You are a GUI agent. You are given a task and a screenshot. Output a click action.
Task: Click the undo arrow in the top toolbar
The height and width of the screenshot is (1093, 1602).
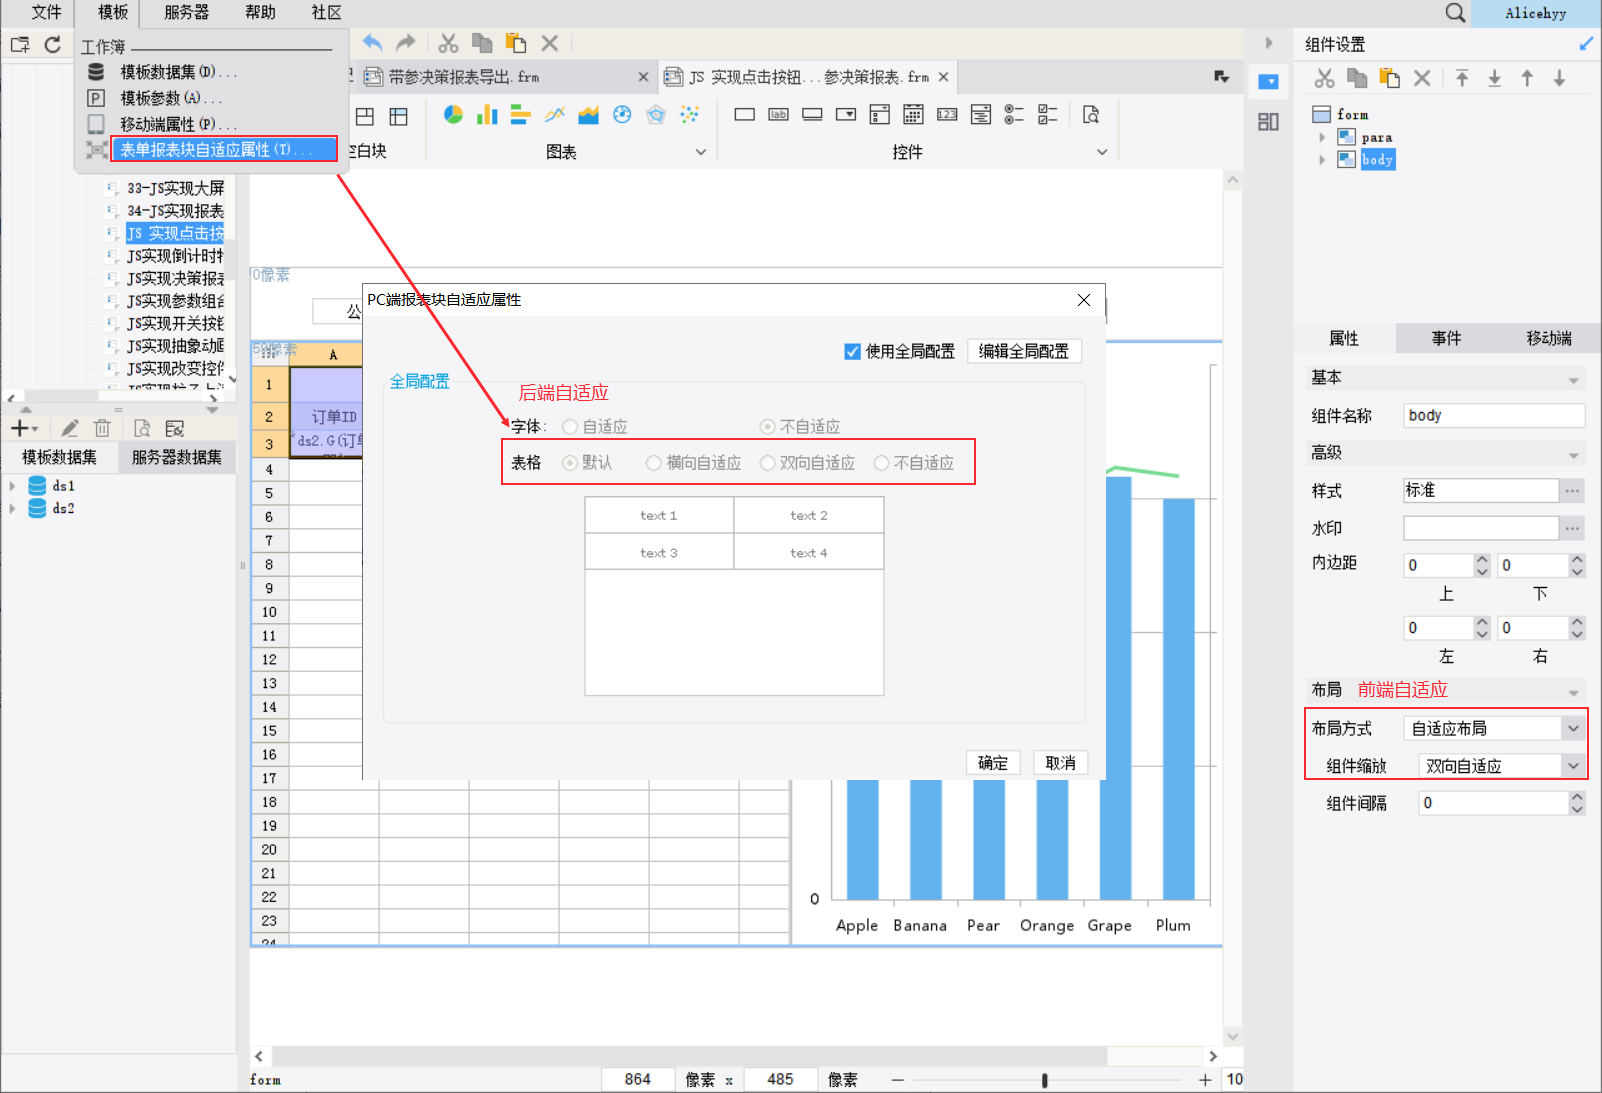point(372,43)
